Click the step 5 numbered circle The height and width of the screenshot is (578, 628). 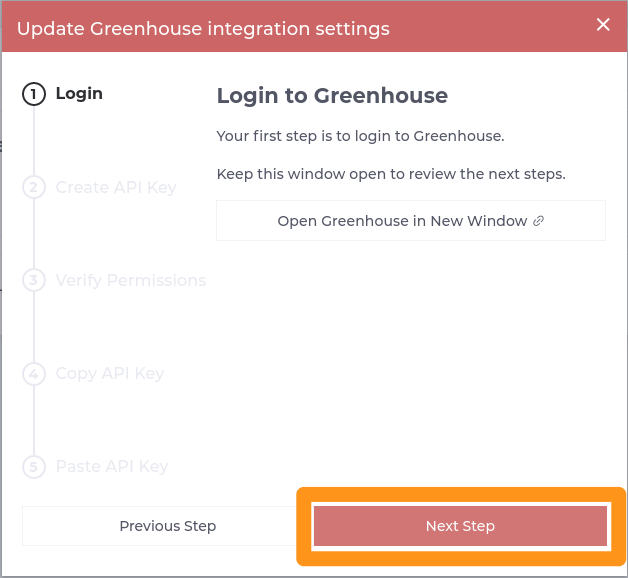click(34, 467)
